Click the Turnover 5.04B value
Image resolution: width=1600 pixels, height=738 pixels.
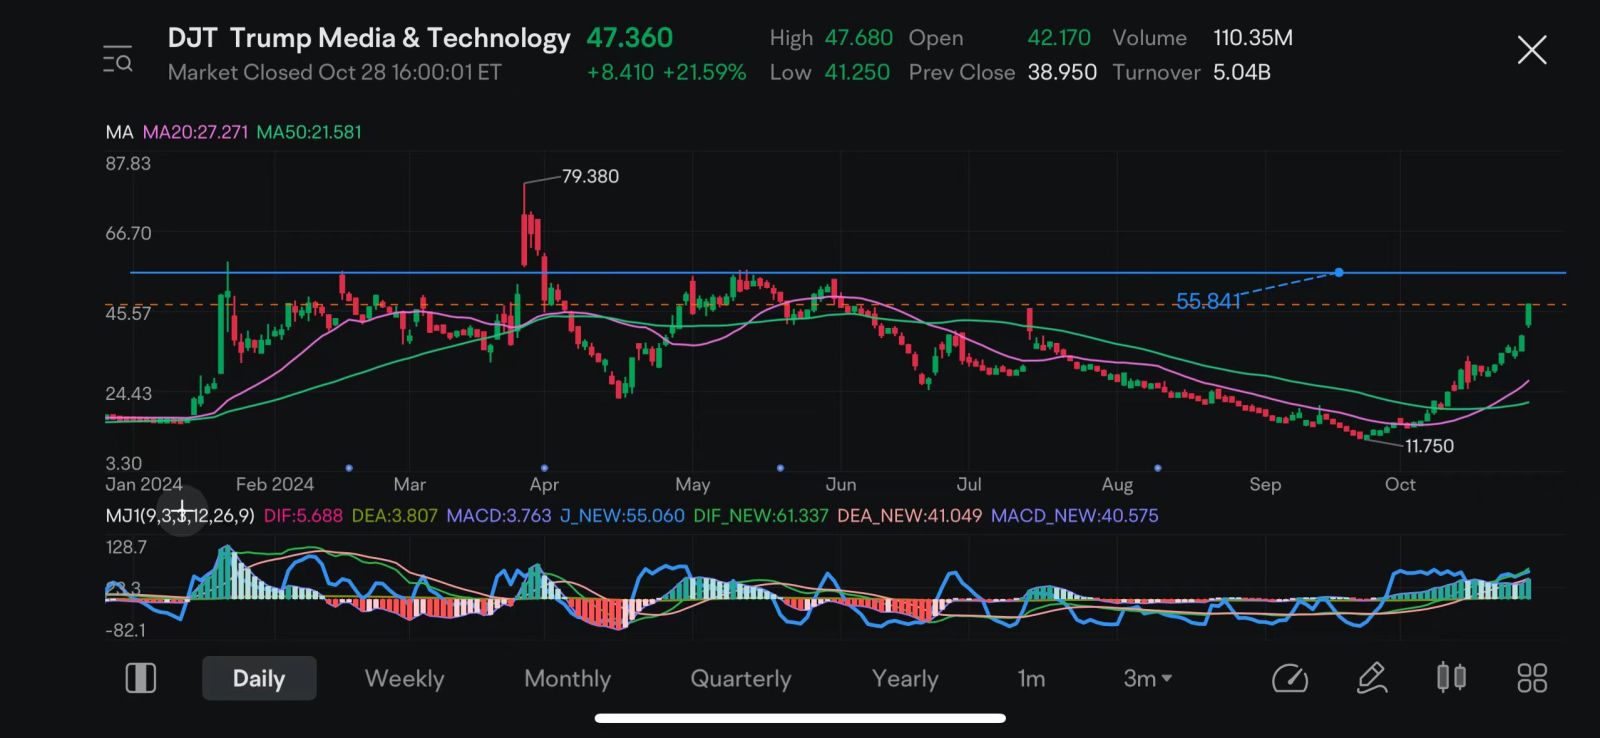(x=1241, y=72)
